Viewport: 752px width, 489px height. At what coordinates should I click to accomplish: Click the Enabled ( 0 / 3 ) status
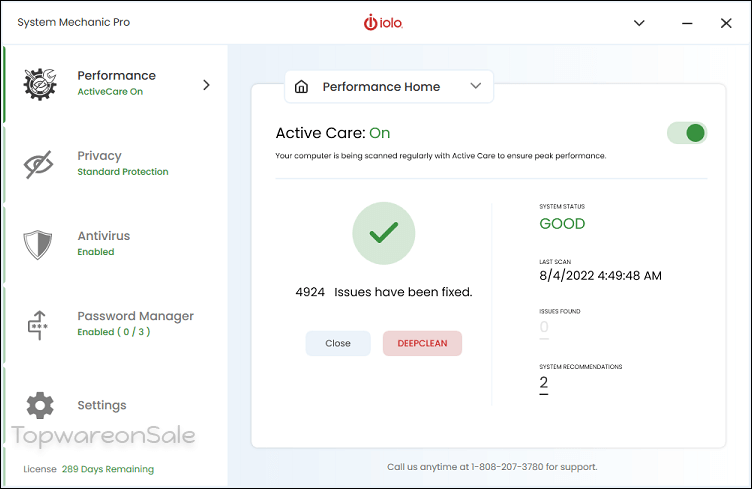click(114, 332)
